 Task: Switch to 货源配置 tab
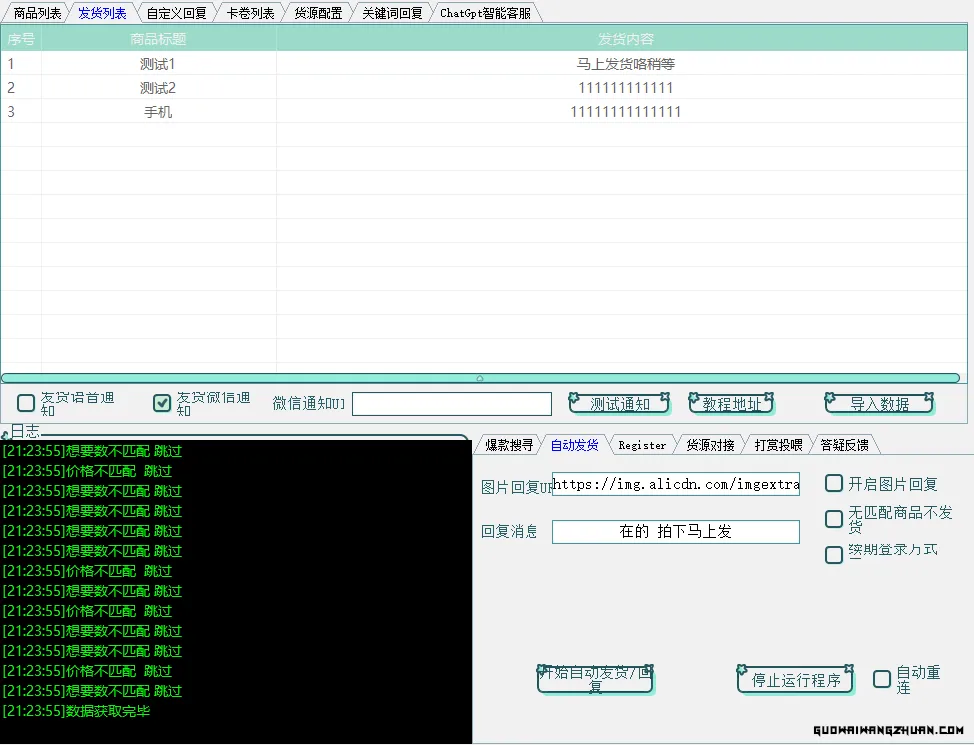click(318, 13)
